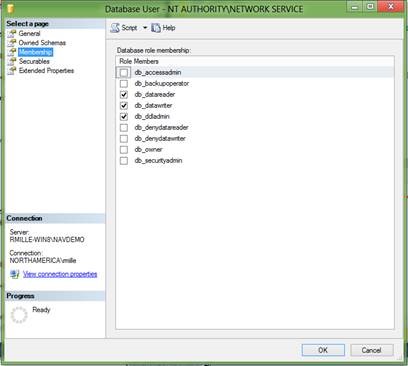Uncheck the db_datareader role
This screenshot has width=408, height=366.
coord(124,94)
